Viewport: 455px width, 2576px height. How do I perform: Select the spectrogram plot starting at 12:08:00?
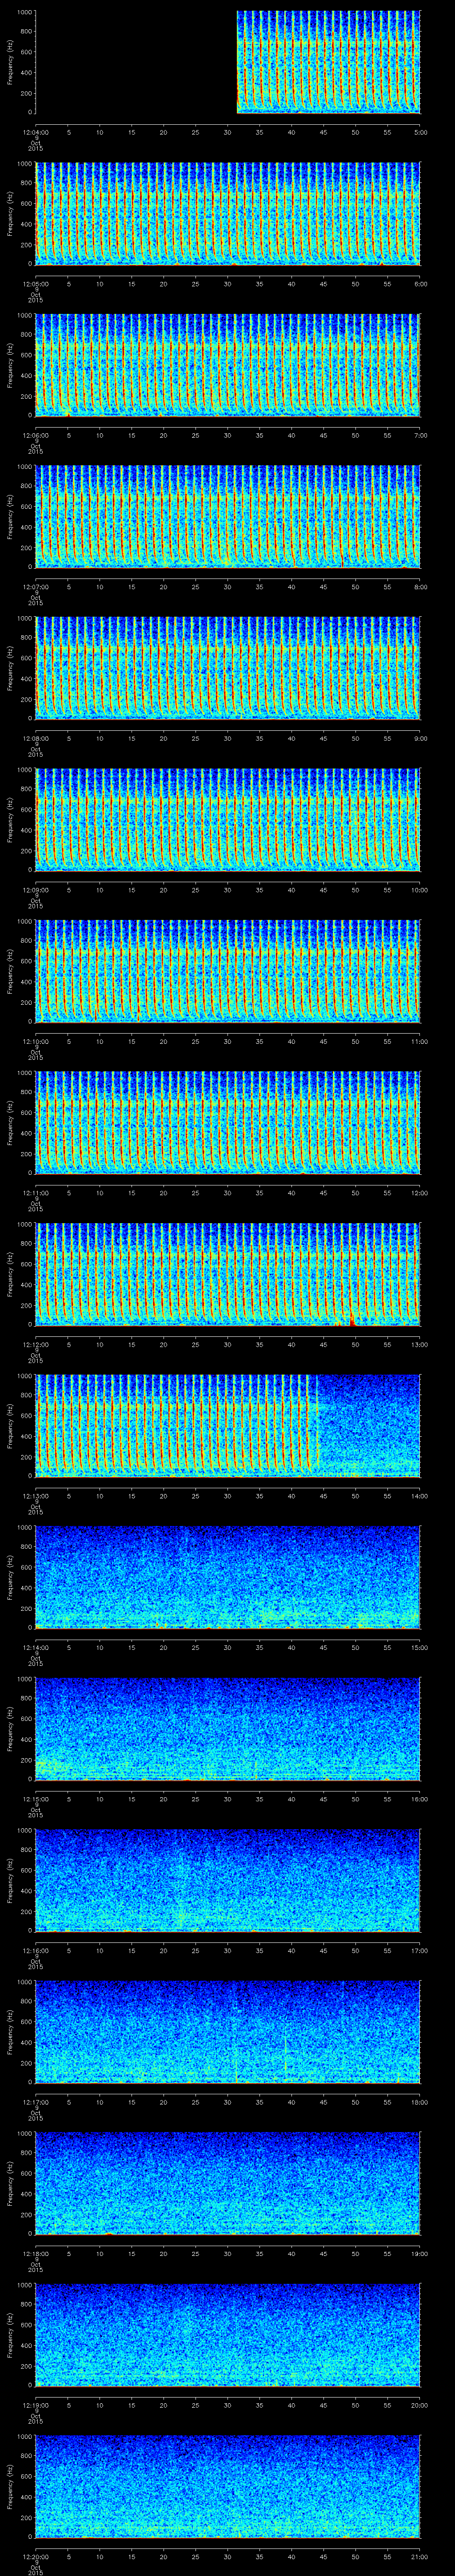(x=228, y=668)
